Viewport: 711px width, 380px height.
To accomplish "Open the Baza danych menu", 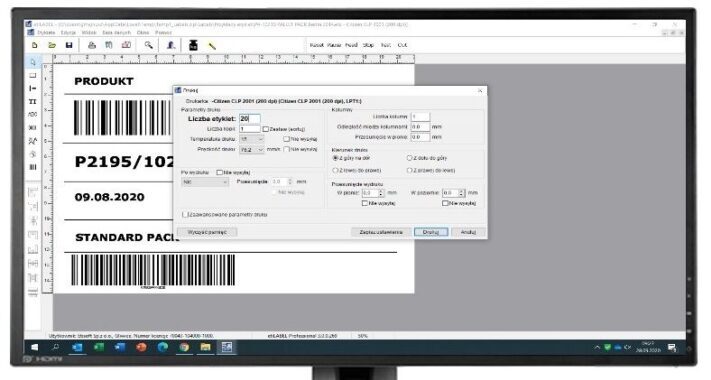I will click(x=116, y=33).
